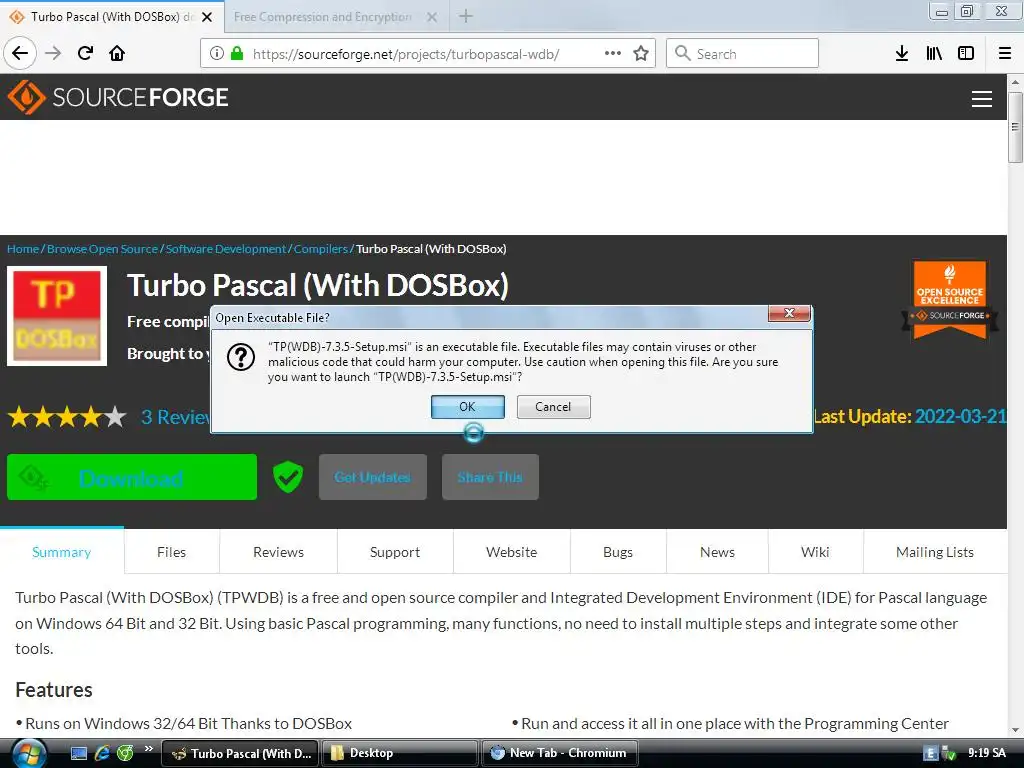The width and height of the screenshot is (1024, 768).
Task: Open the Website tab
Action: point(511,552)
